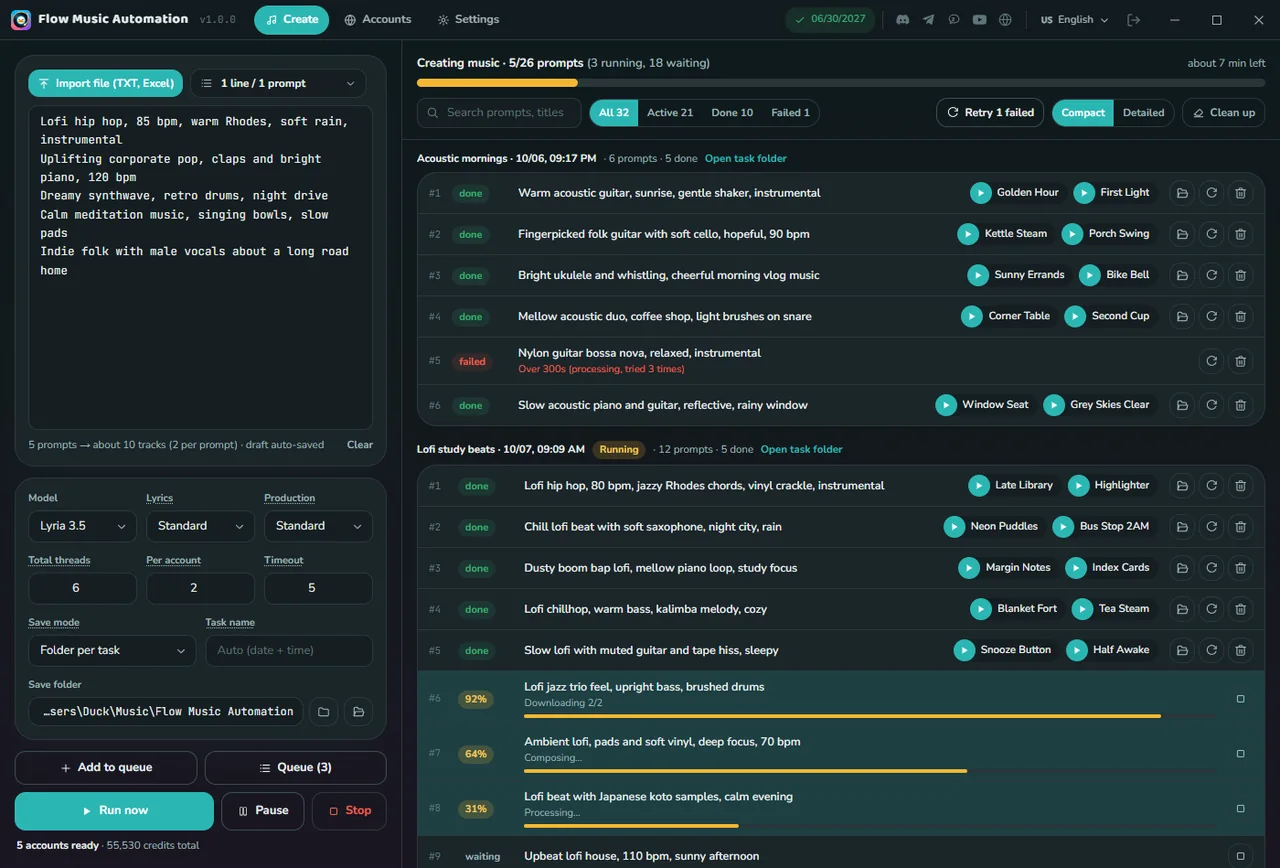1280x868 pixels.
Task: Click the log out icon
Action: coord(1133,20)
